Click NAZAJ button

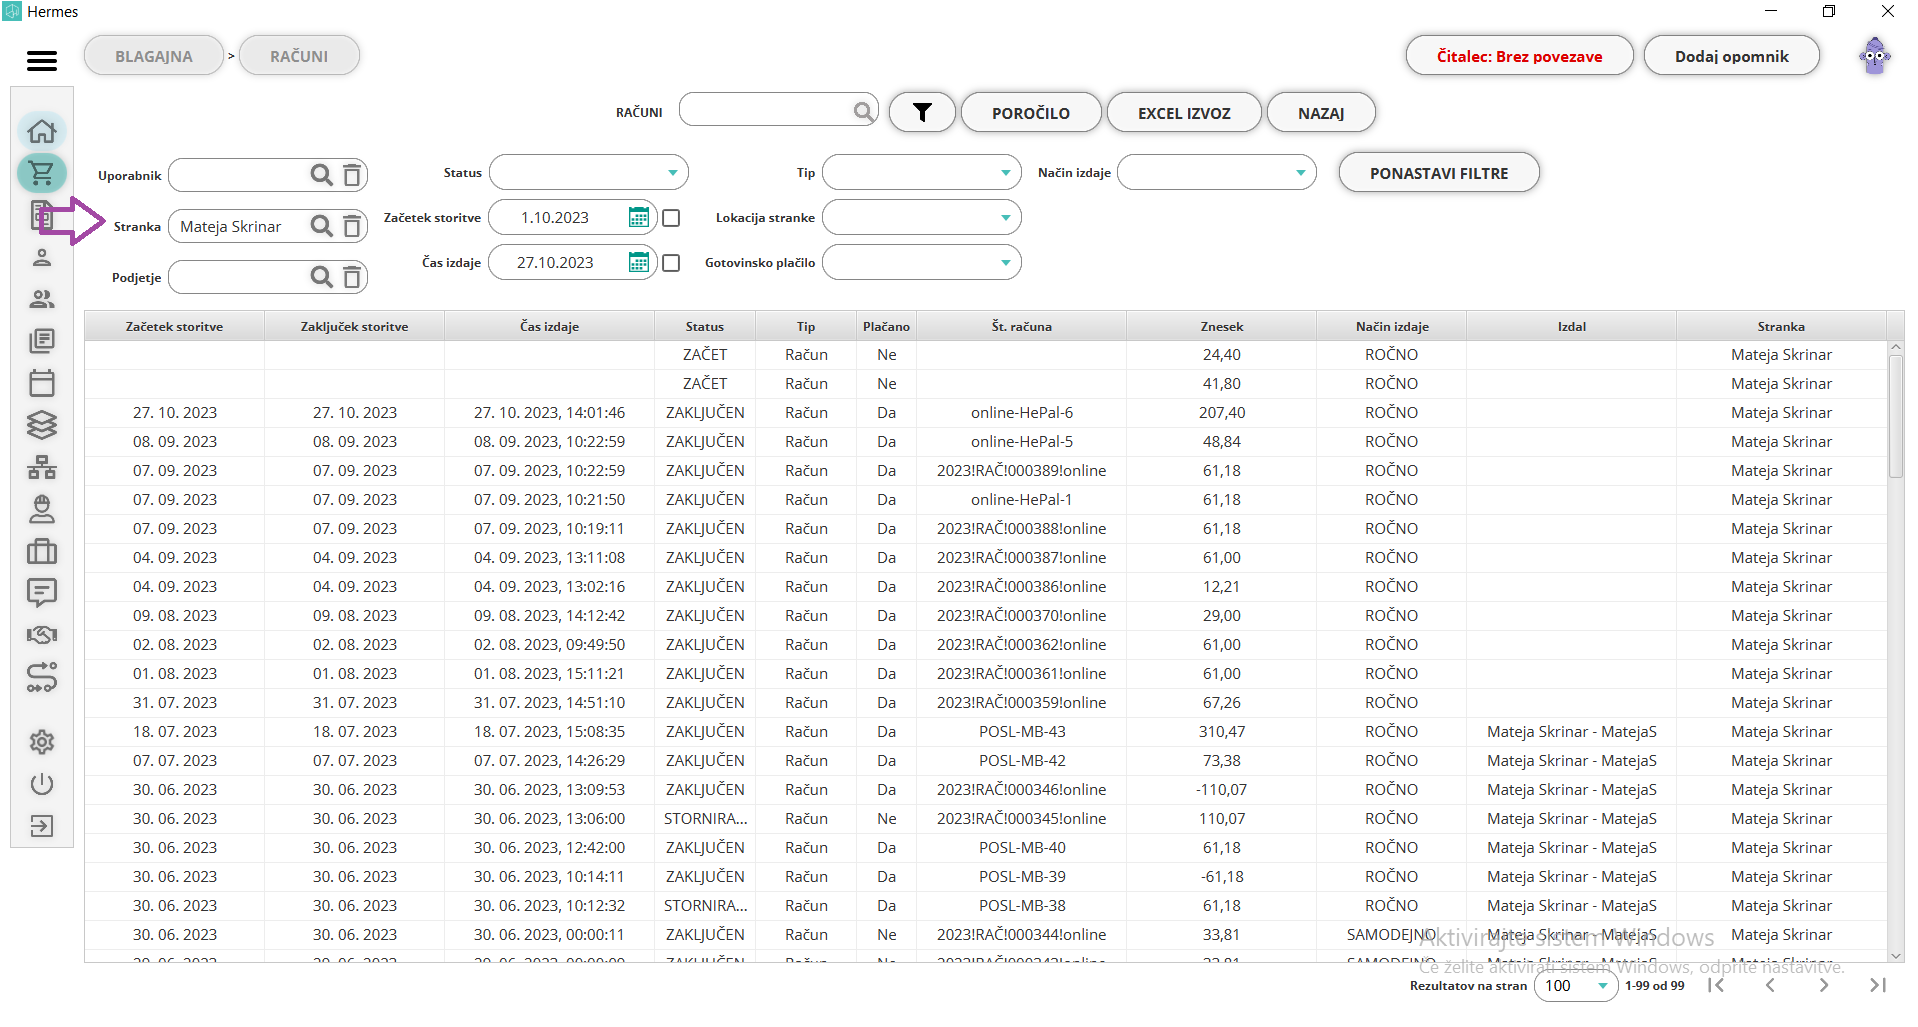pos(1321,112)
